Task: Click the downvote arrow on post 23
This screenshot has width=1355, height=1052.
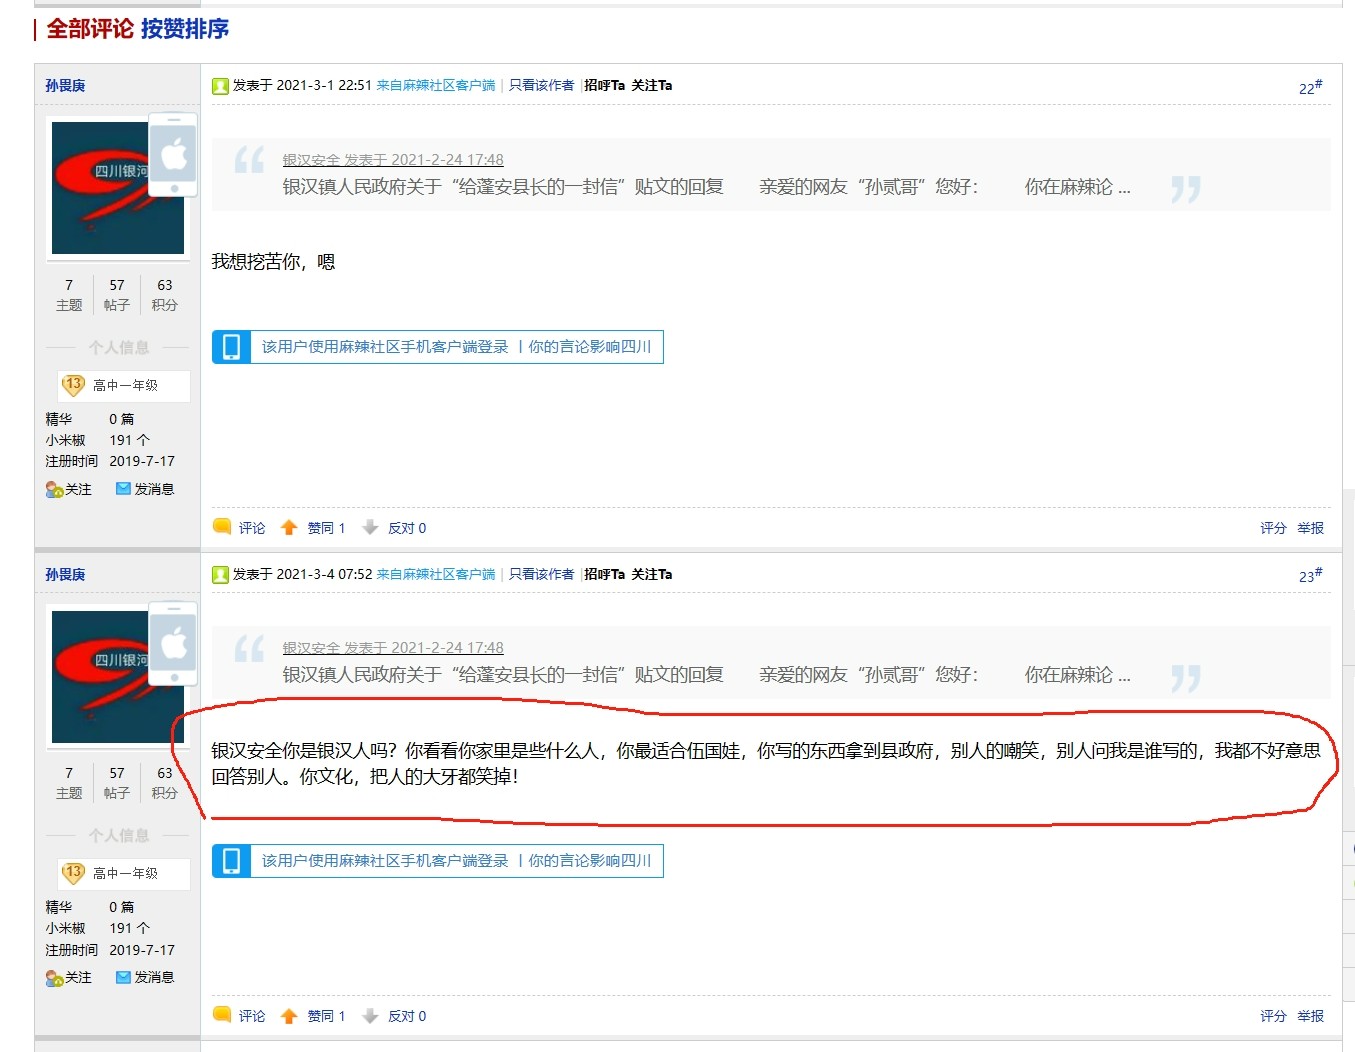Action: click(x=370, y=1016)
